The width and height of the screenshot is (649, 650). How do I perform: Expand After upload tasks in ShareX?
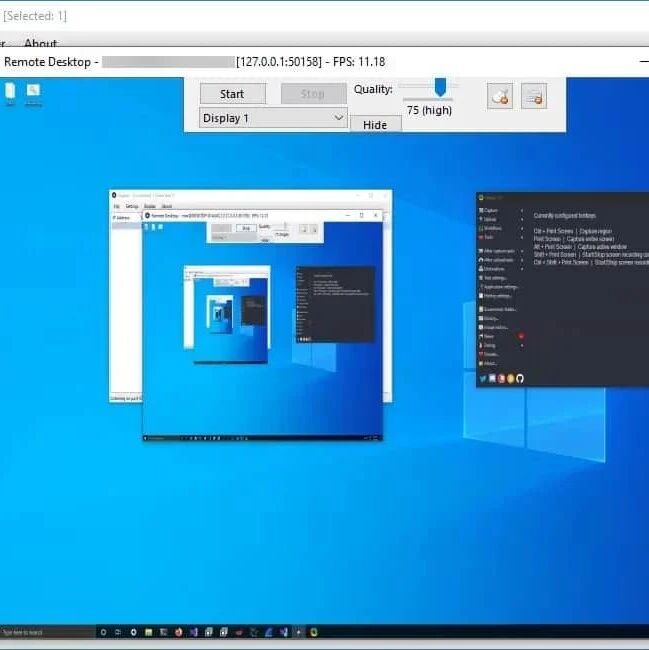[x=501, y=260]
